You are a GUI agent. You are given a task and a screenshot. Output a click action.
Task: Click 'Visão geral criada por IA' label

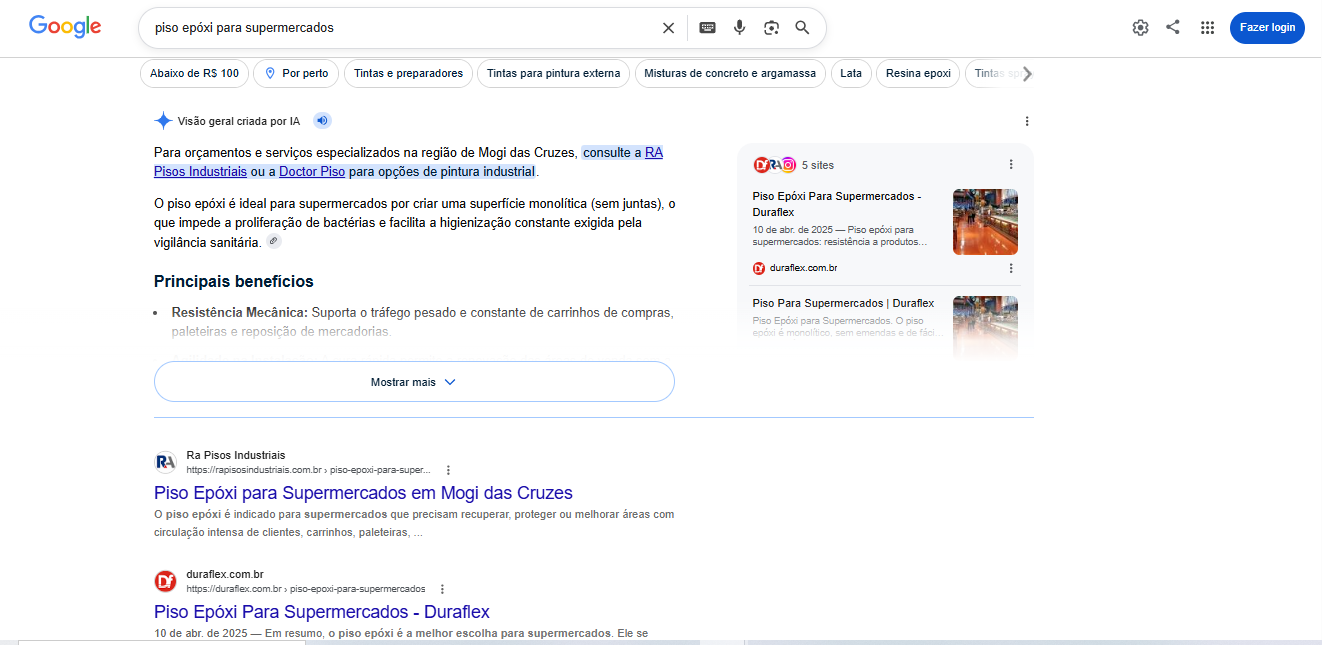tap(239, 121)
